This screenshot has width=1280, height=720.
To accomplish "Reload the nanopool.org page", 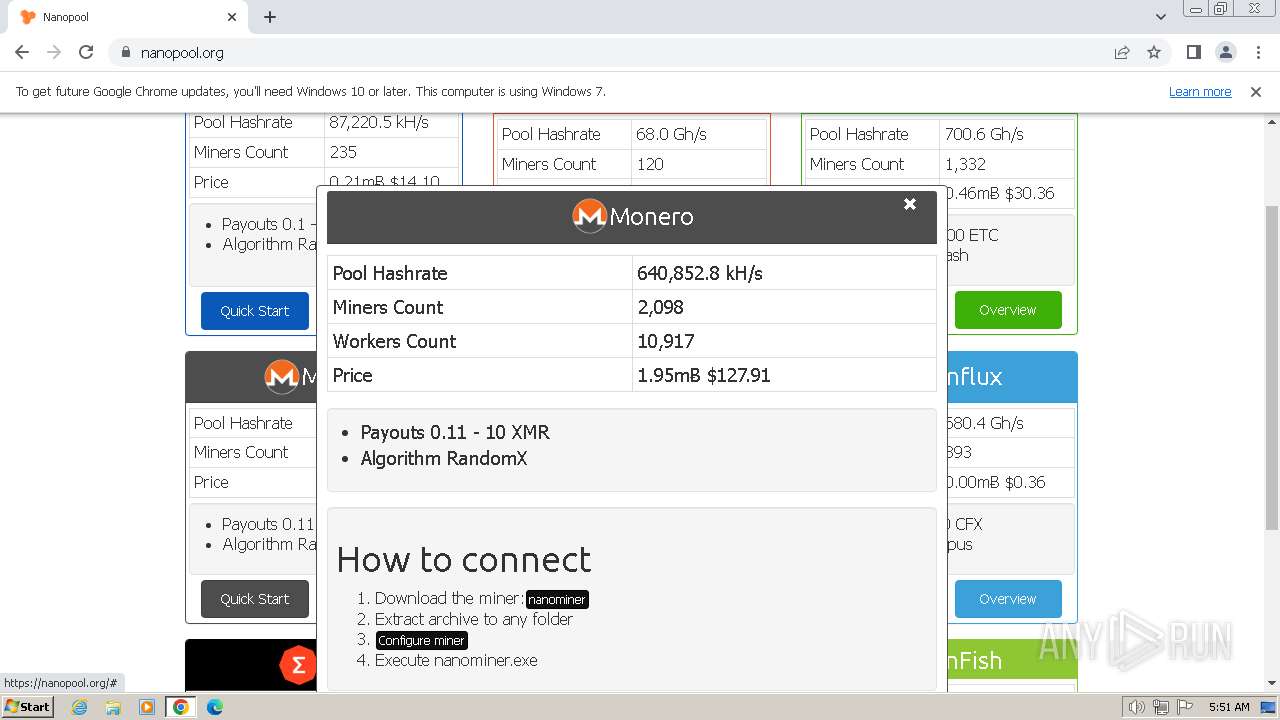I will [x=86, y=52].
